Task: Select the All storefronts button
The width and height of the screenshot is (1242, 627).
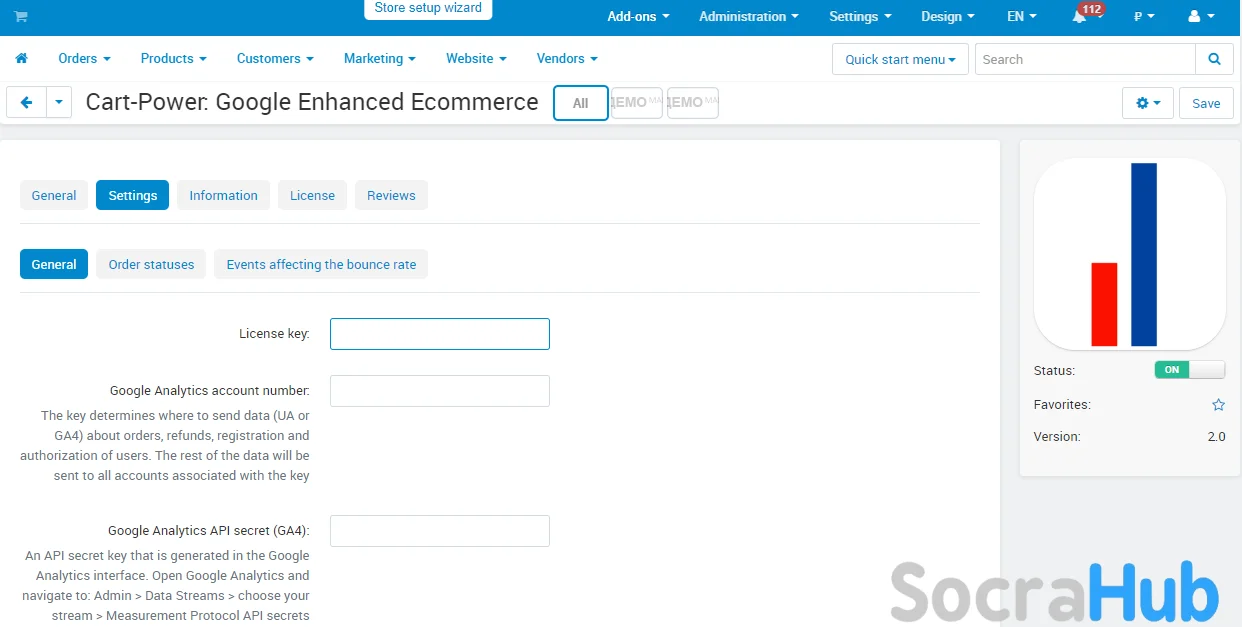Action: click(x=580, y=103)
